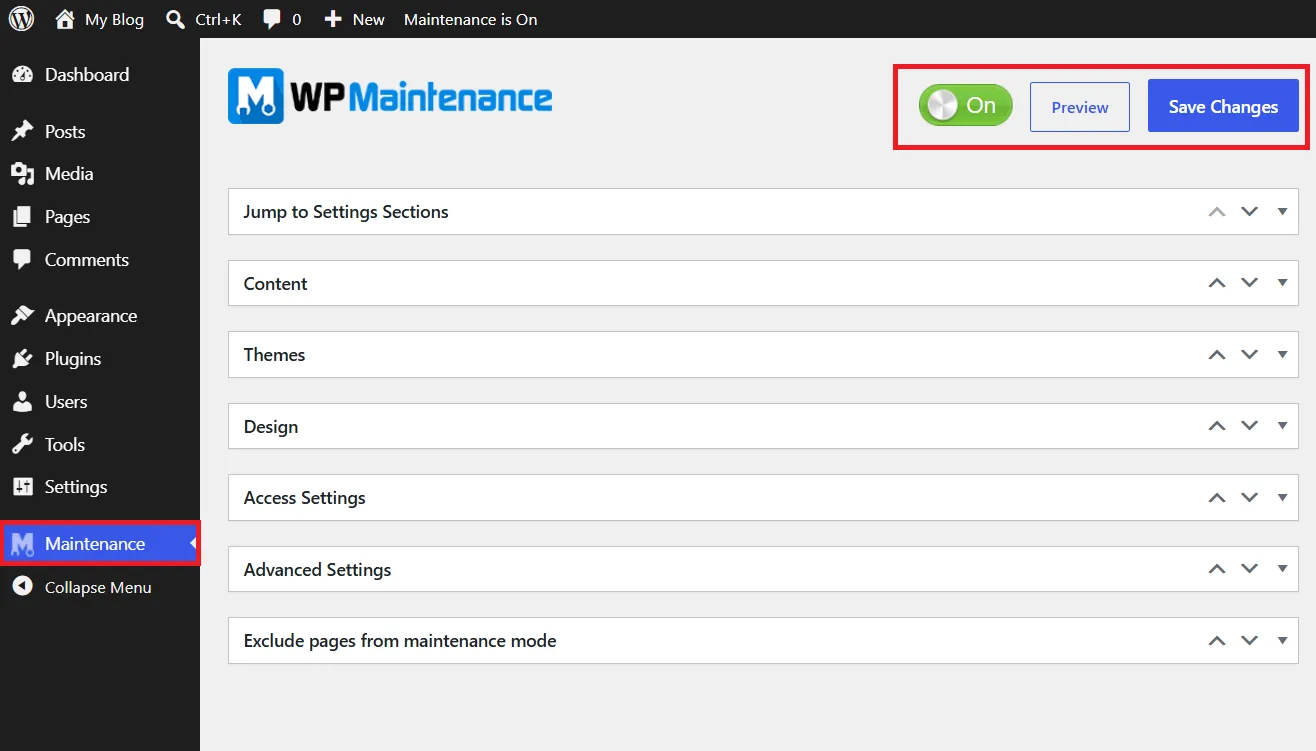Toggle the maintenance mode On switch
Screen dimensions: 1316x751
coord(966,105)
